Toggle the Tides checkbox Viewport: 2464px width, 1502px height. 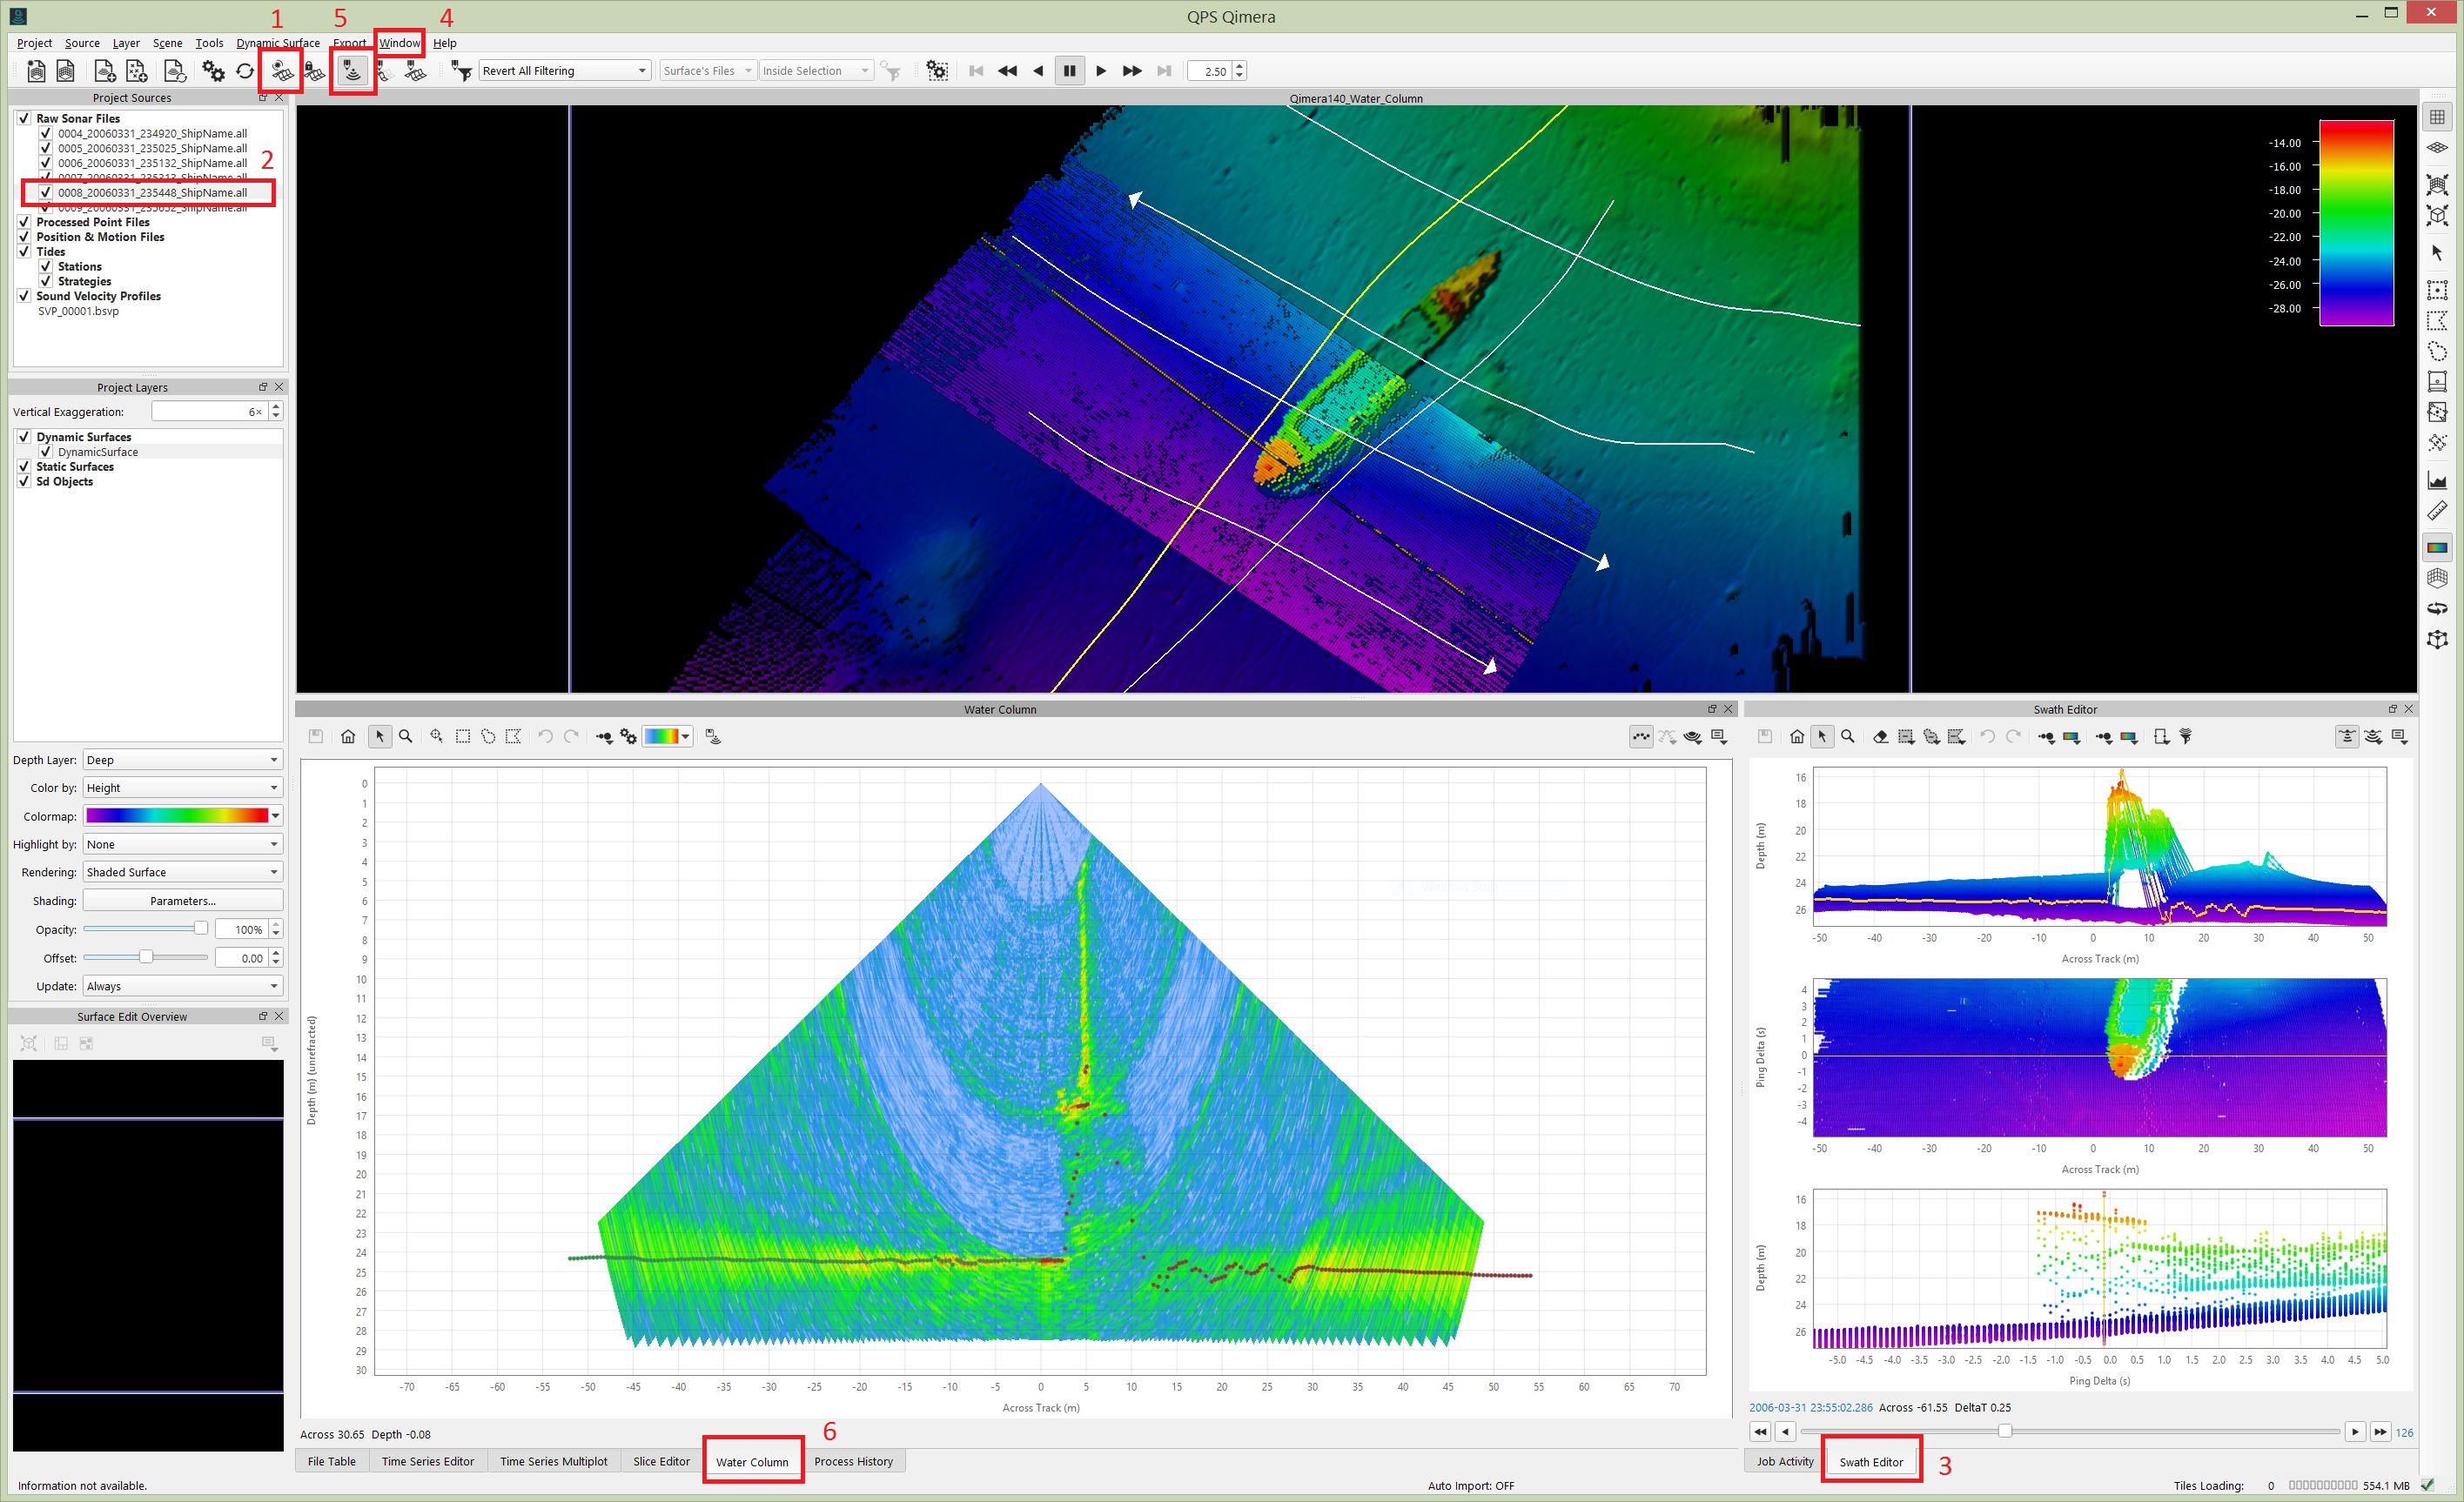coord(24,252)
